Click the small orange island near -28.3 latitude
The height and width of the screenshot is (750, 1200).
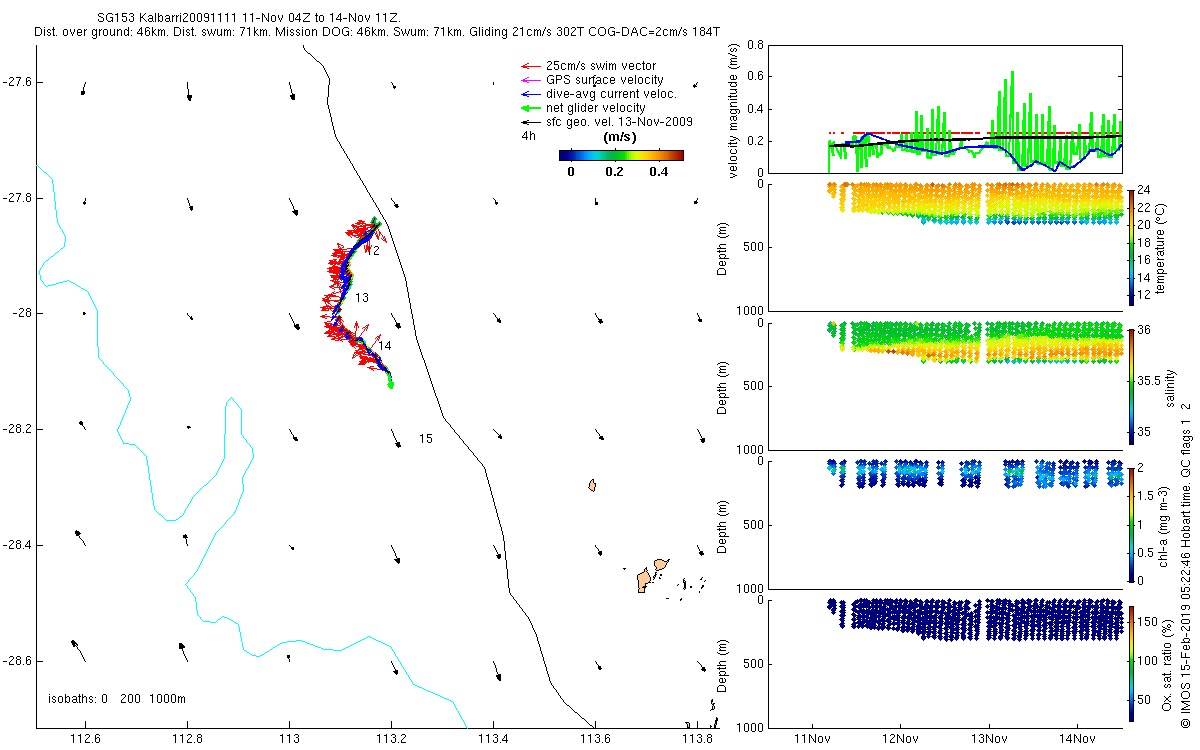tap(593, 486)
